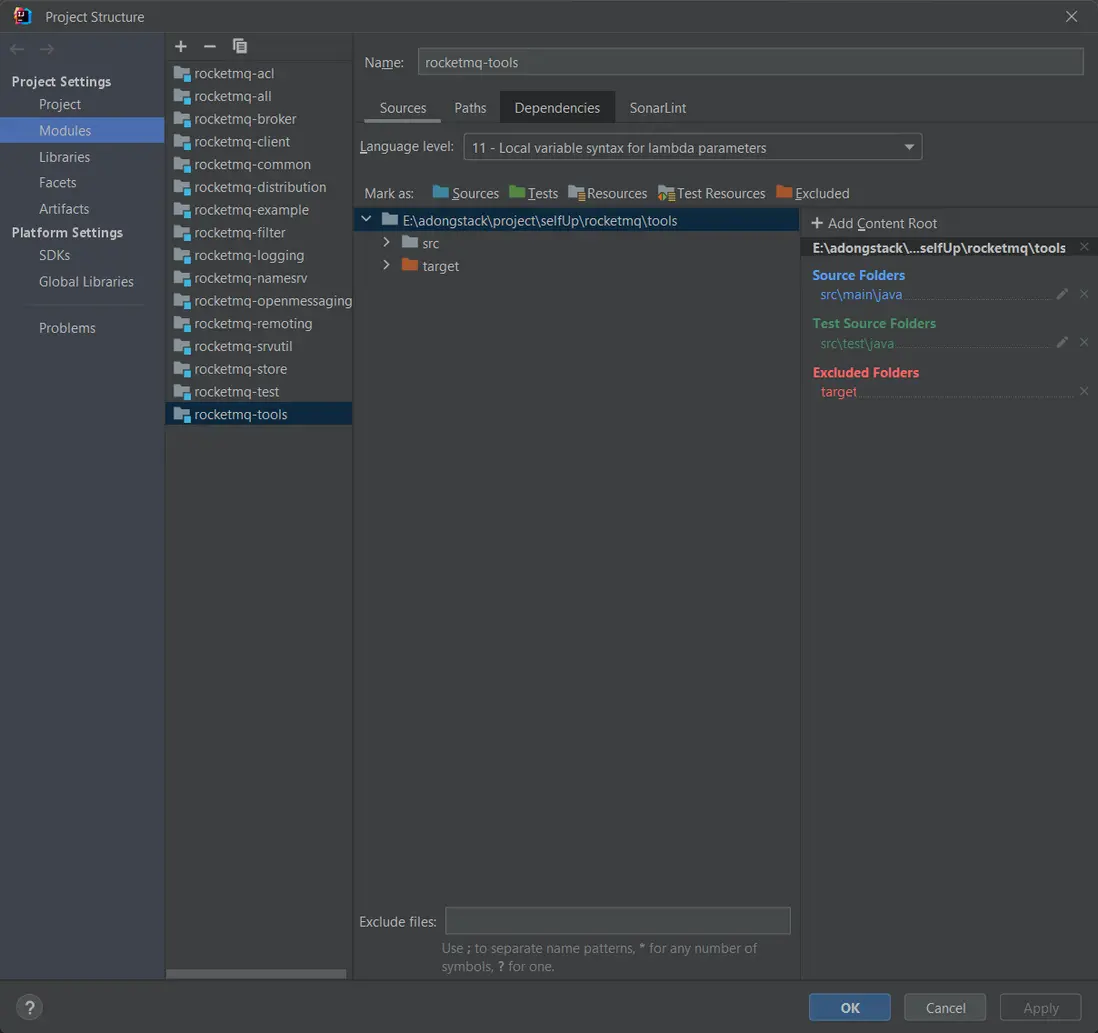Click the add module plus icon
The image size is (1098, 1033).
click(x=181, y=46)
